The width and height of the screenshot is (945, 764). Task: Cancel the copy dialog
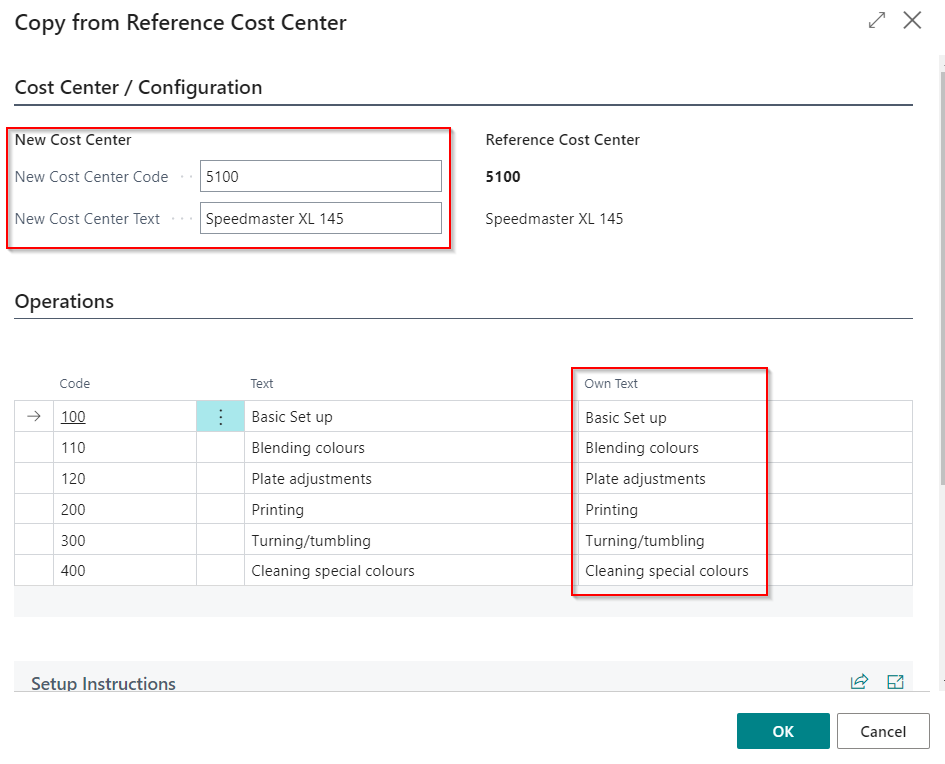click(x=883, y=731)
